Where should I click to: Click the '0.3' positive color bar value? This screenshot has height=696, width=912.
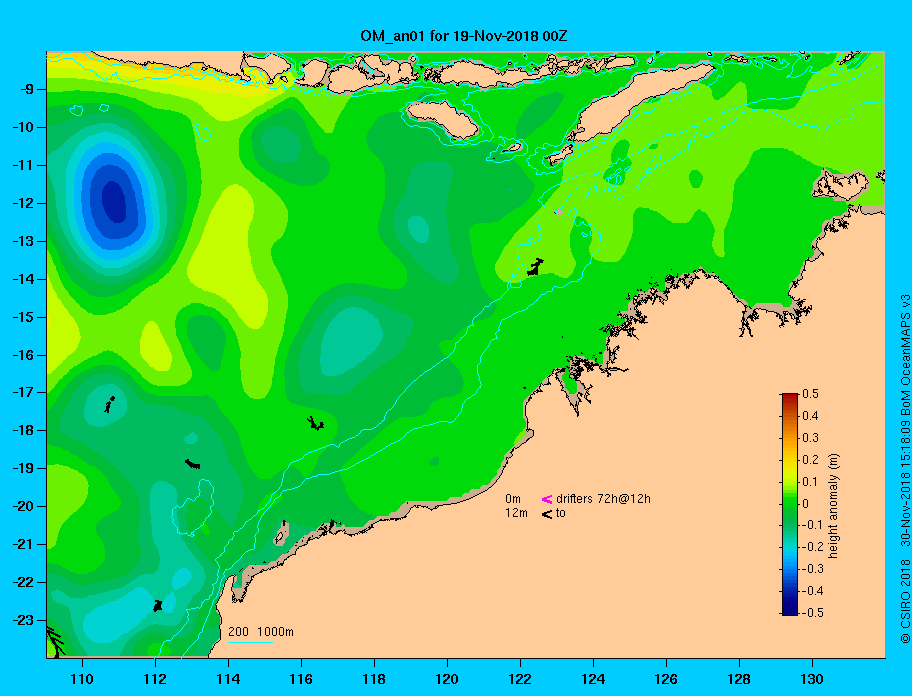tap(810, 438)
